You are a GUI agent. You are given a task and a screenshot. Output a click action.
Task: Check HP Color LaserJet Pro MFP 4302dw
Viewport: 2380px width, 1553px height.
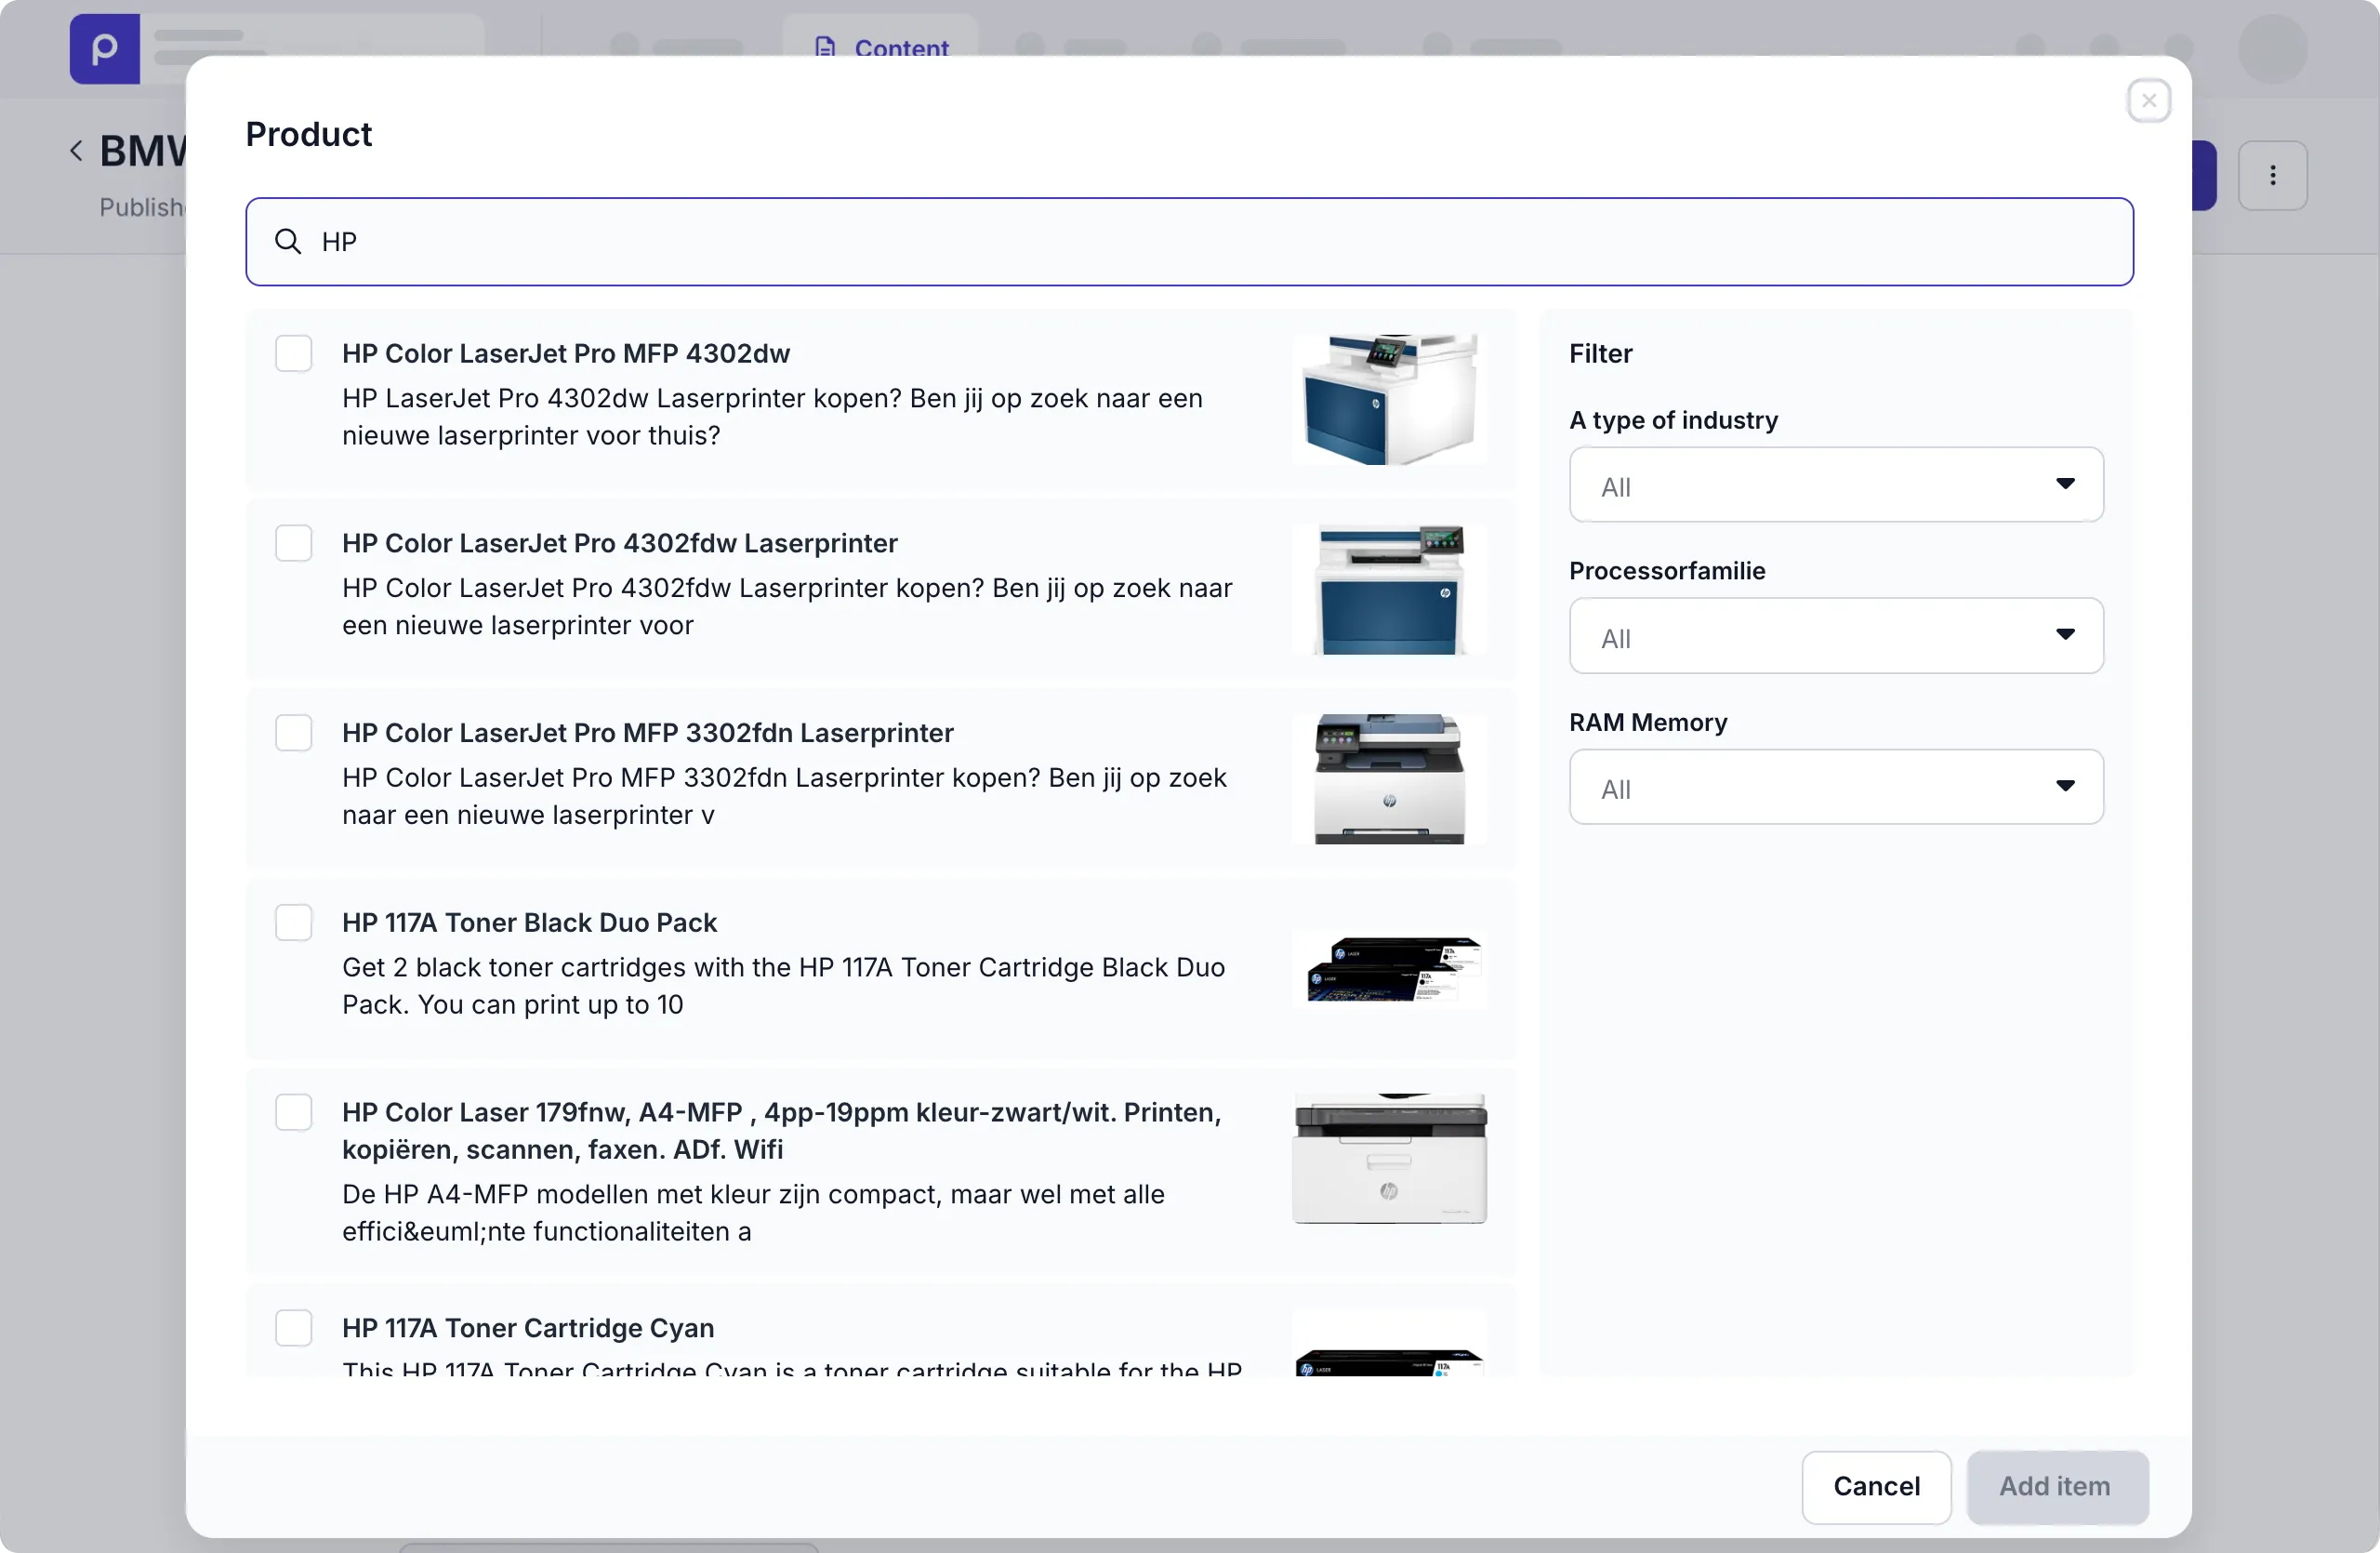pos(293,354)
